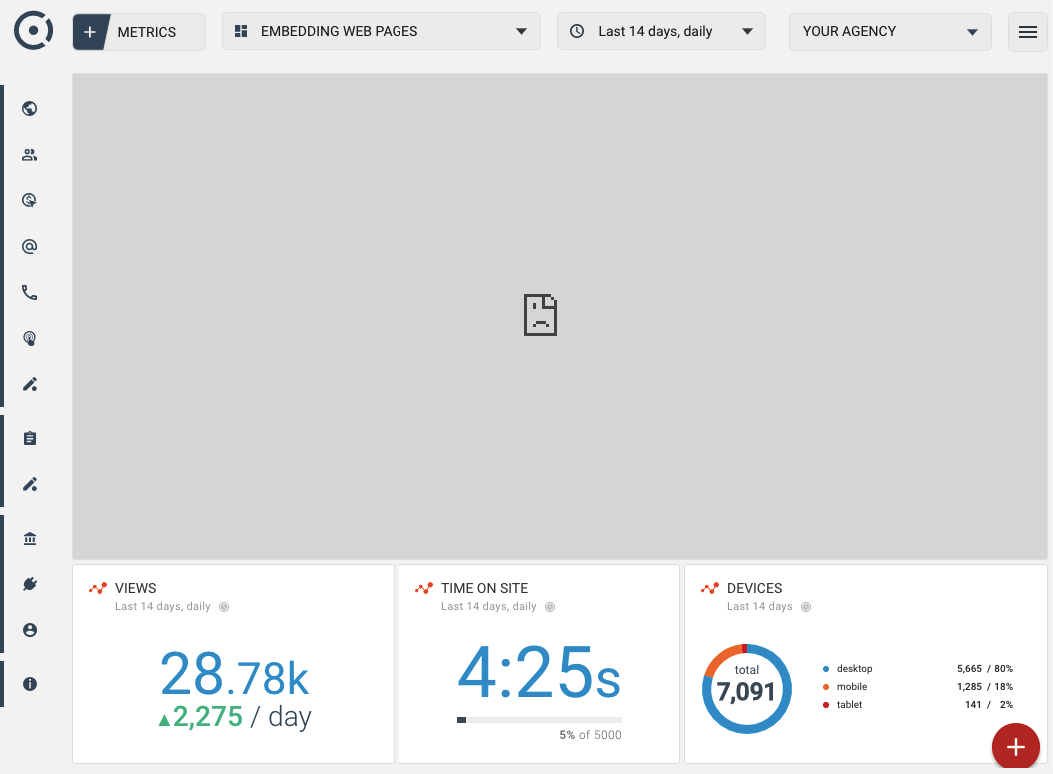Image resolution: width=1053 pixels, height=774 pixels.
Task: Open the phone call tracking icon
Action: click(x=30, y=293)
